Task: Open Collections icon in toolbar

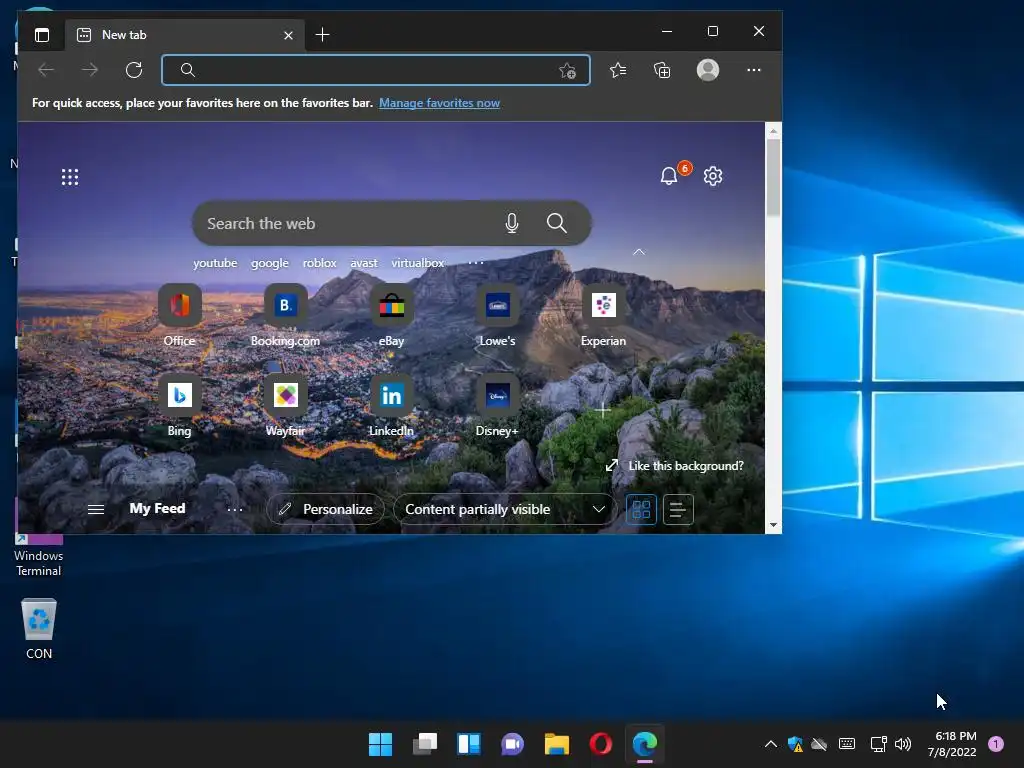Action: pos(662,70)
